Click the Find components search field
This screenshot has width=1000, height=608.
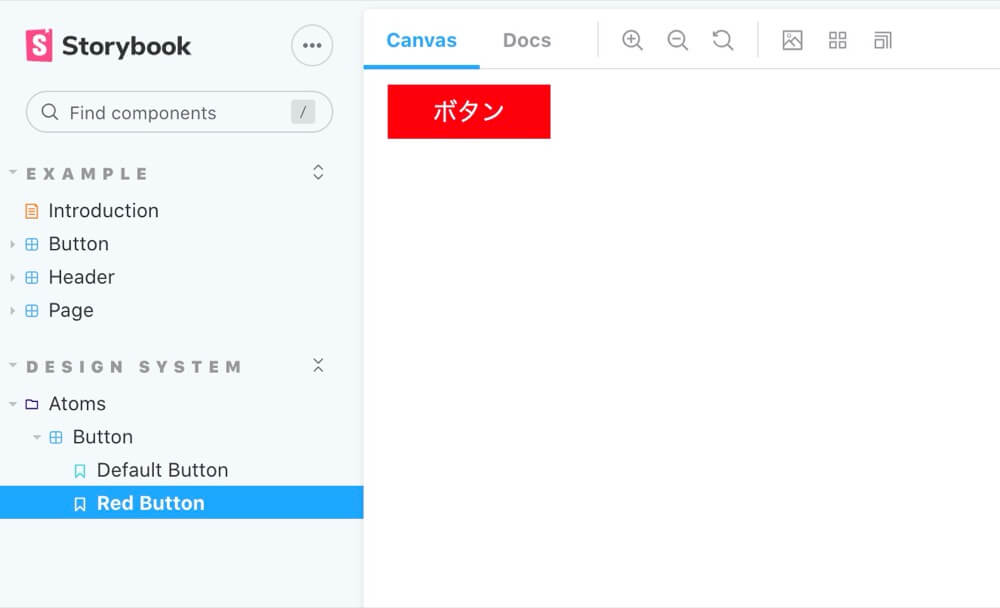pyautogui.click(x=178, y=112)
